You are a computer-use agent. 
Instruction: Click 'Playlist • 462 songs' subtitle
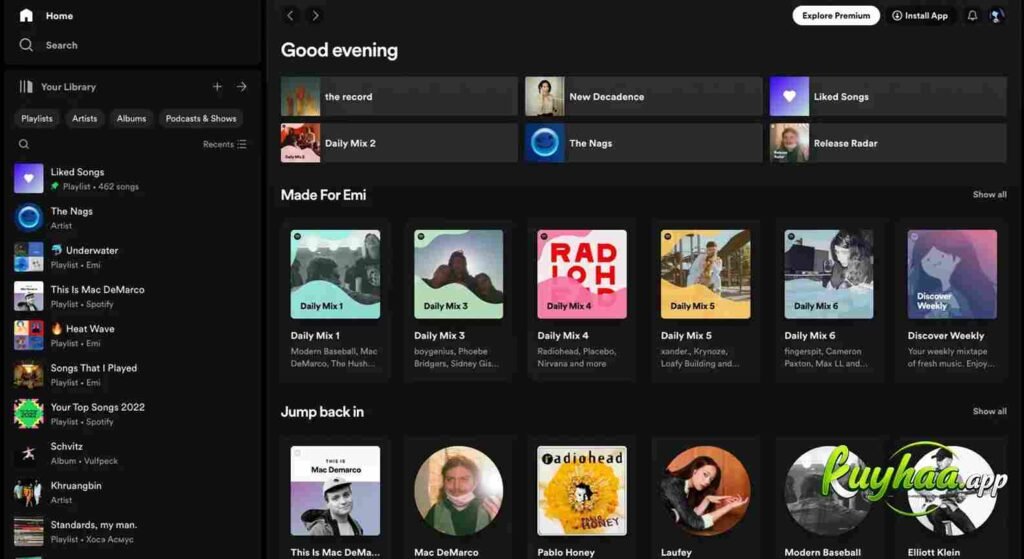[x=101, y=187]
